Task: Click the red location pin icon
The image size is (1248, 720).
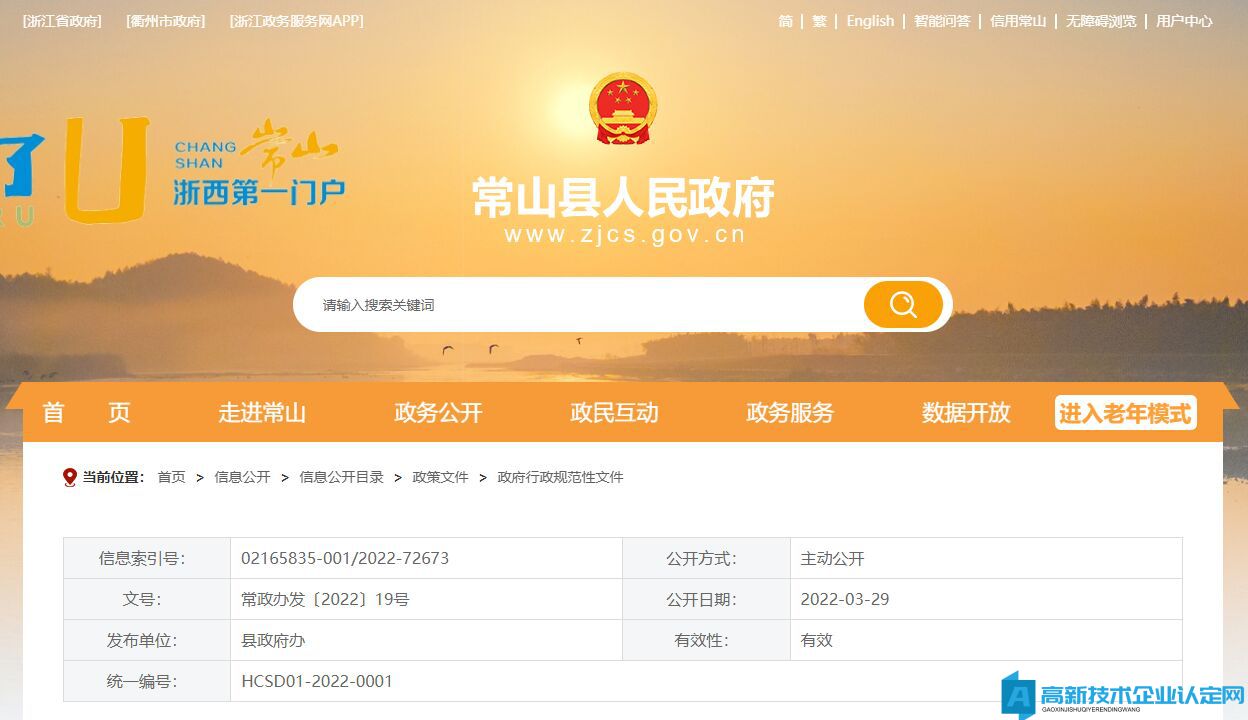Action: (69, 478)
